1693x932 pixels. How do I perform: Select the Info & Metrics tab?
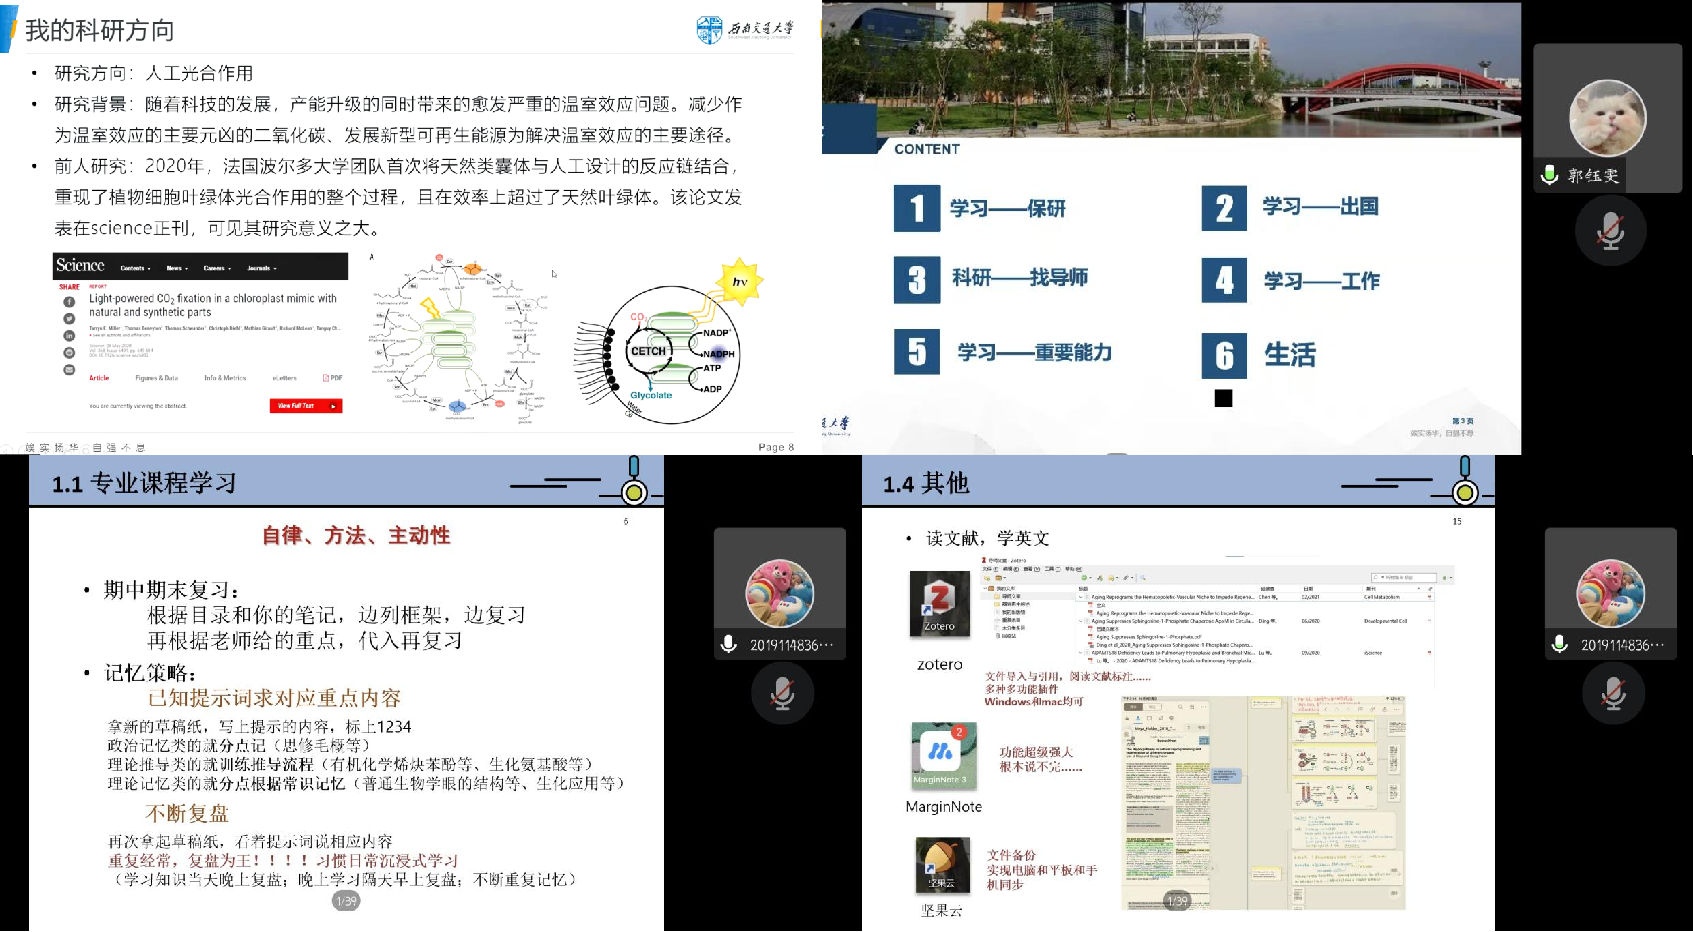(x=225, y=378)
